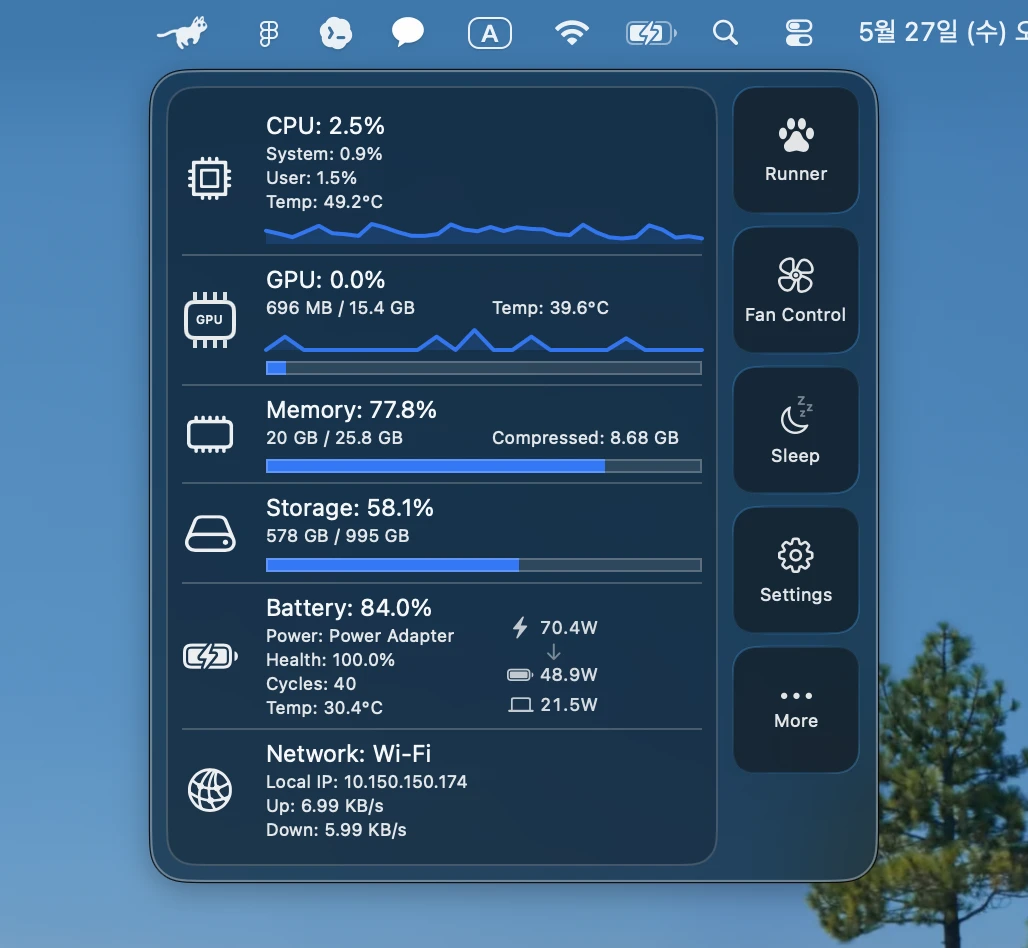Click the GPU chip icon
The image size is (1028, 948).
tap(210, 320)
